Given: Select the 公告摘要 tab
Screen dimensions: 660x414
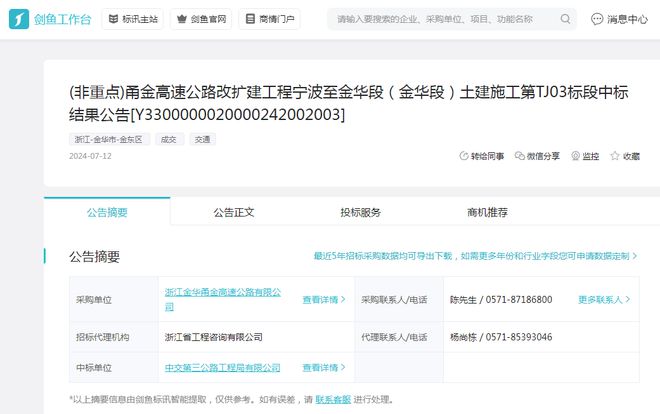Looking at the screenshot, I should click(107, 212).
